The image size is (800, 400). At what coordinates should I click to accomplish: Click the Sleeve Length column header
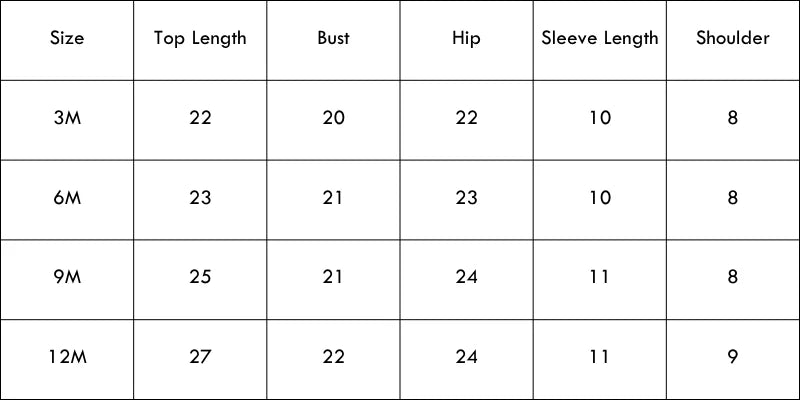[600, 39]
